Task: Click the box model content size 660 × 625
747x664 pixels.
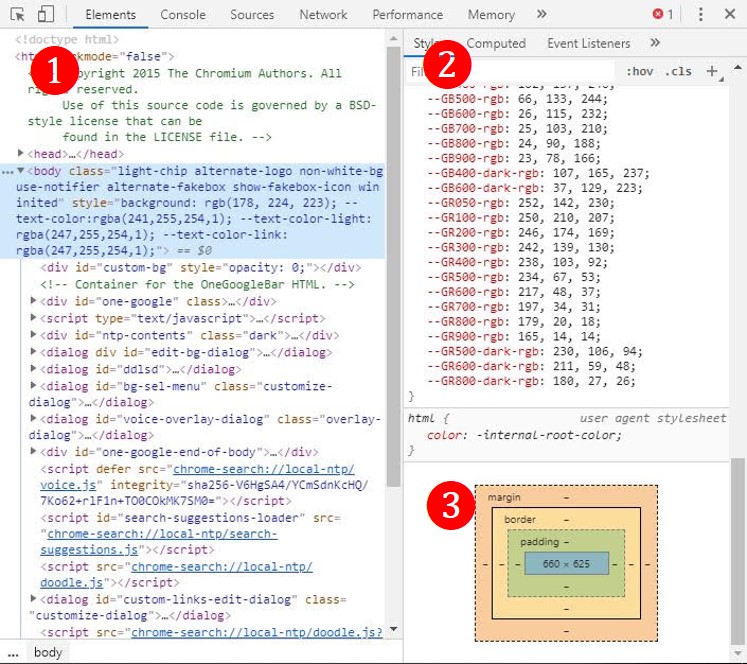Action: [566, 563]
